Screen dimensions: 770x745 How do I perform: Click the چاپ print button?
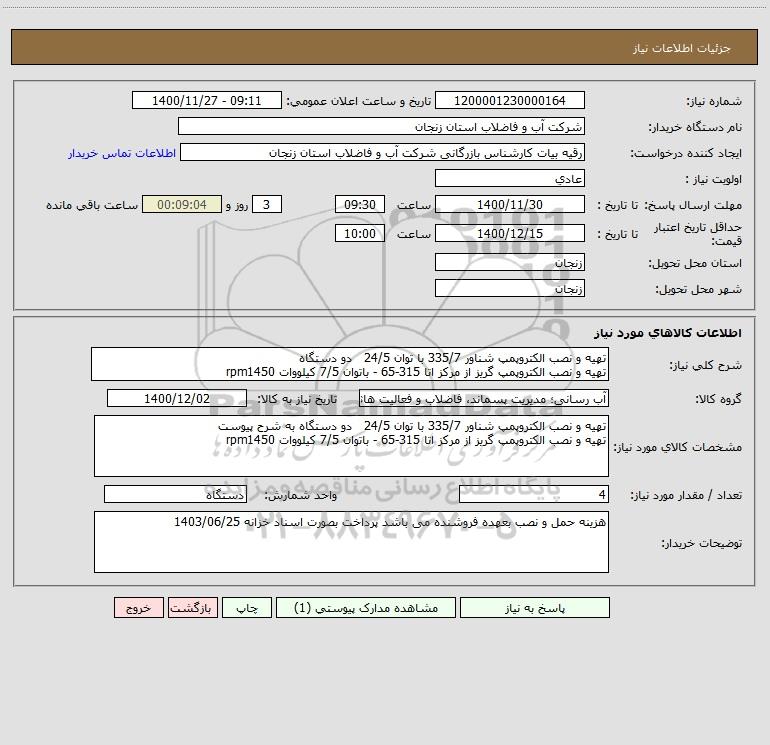pos(247,607)
